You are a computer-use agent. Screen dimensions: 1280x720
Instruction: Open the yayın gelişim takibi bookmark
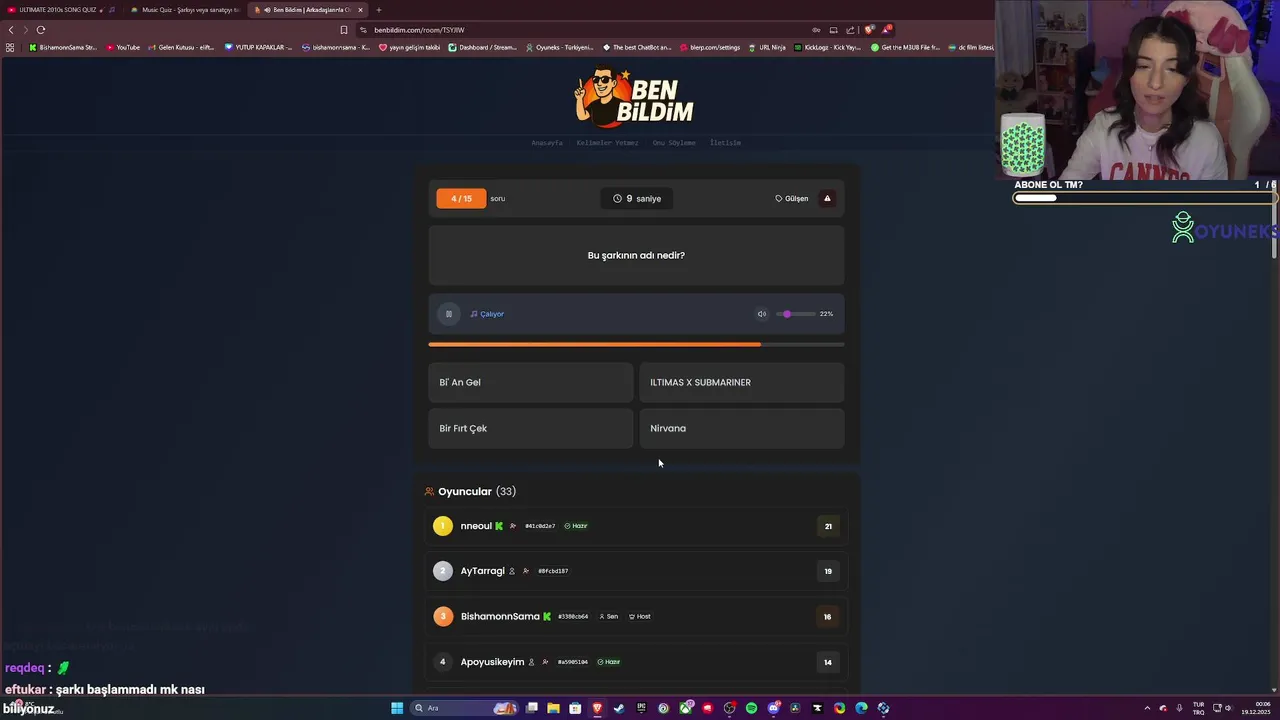click(x=410, y=47)
